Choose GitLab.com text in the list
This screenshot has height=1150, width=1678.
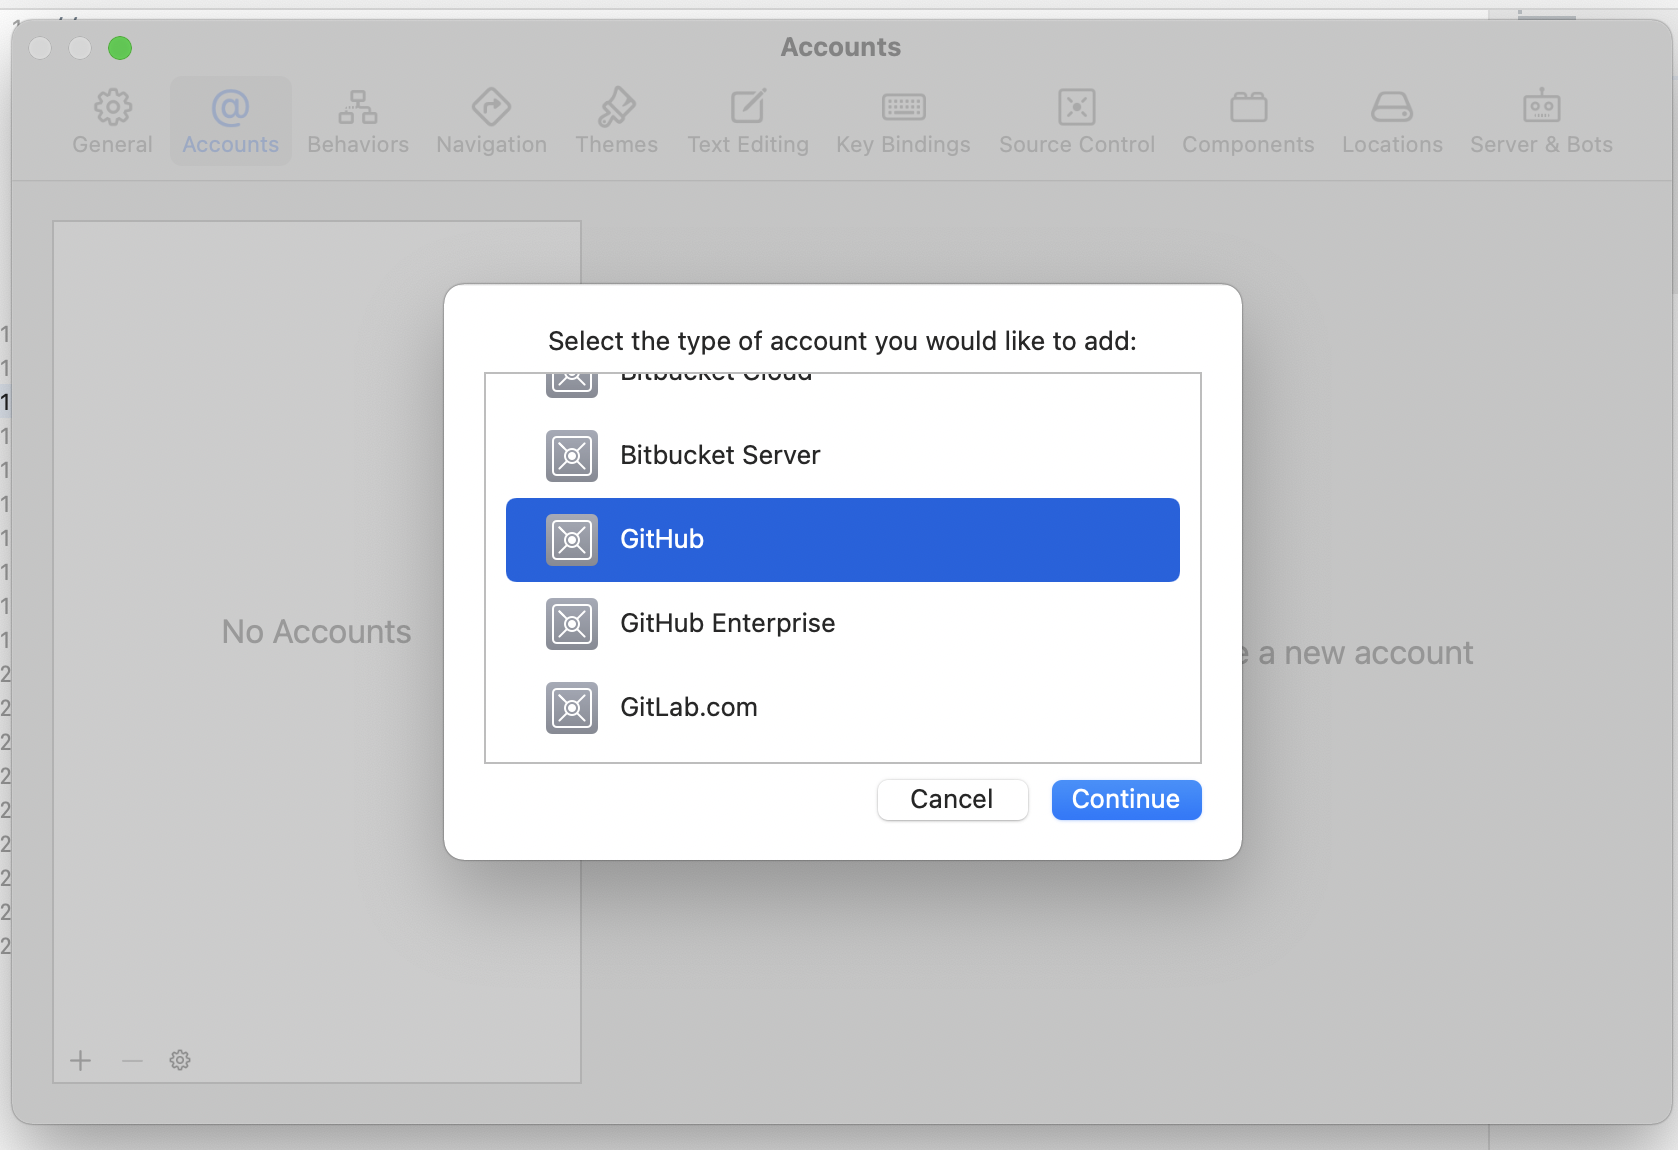(x=689, y=707)
